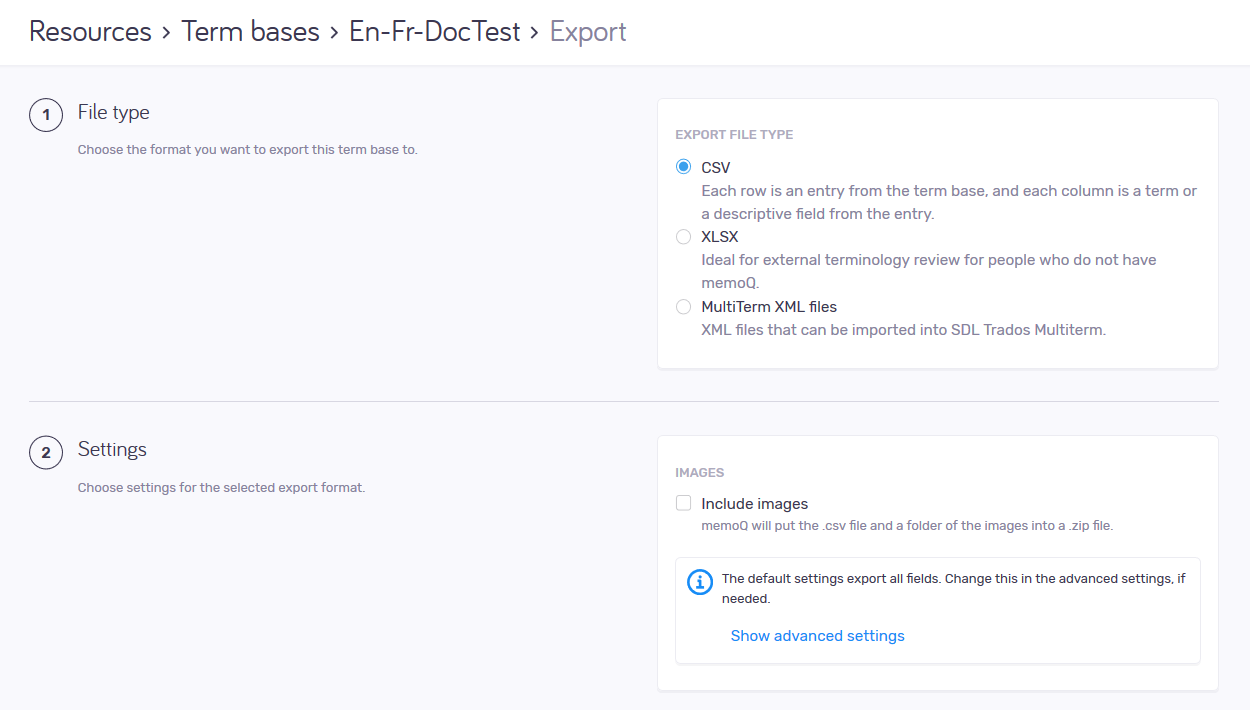Image resolution: width=1250 pixels, height=710 pixels.
Task: Click the chevron after Resources breadcrumb
Action: pyautogui.click(x=166, y=33)
